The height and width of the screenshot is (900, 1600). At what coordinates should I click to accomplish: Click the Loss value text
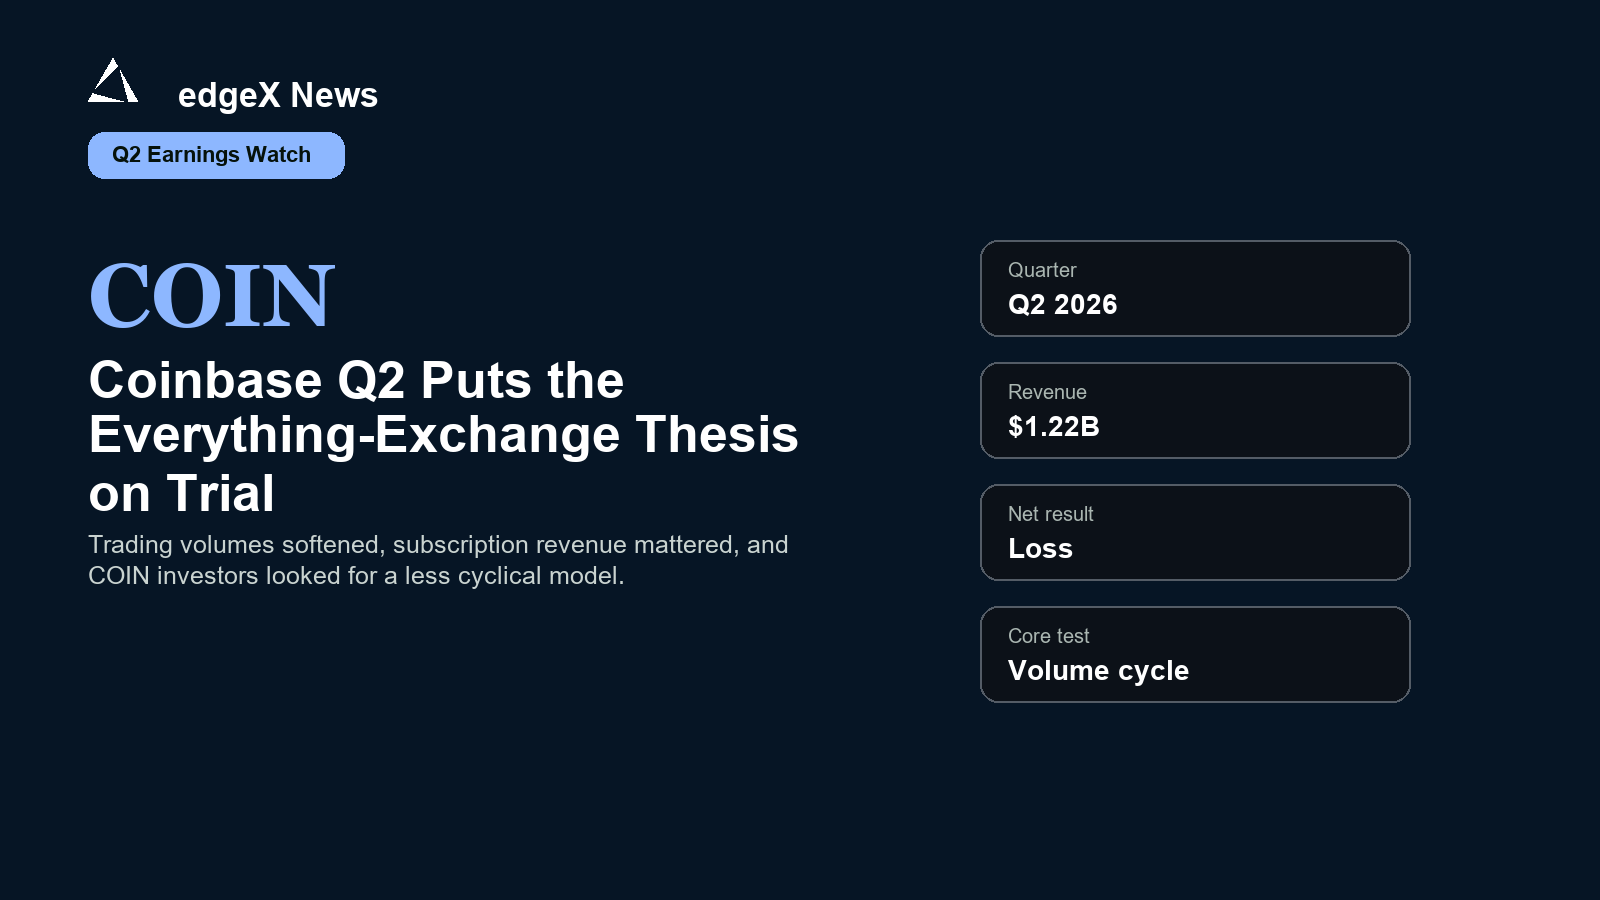pyautogui.click(x=1040, y=549)
